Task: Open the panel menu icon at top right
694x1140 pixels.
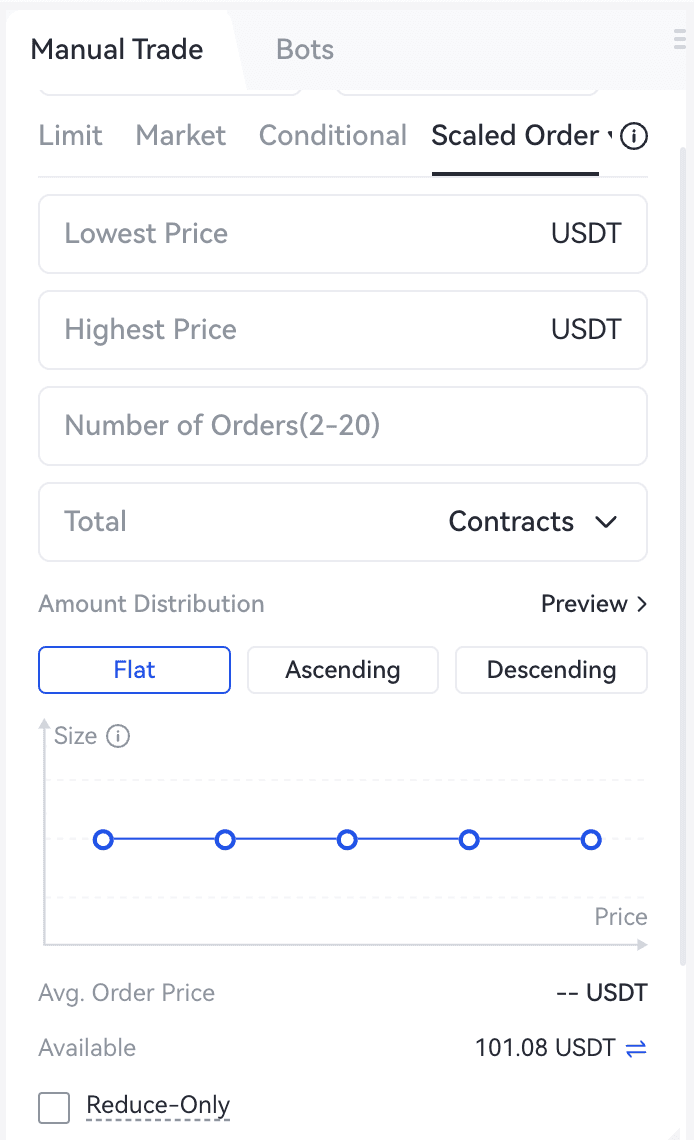Action: 681,40
